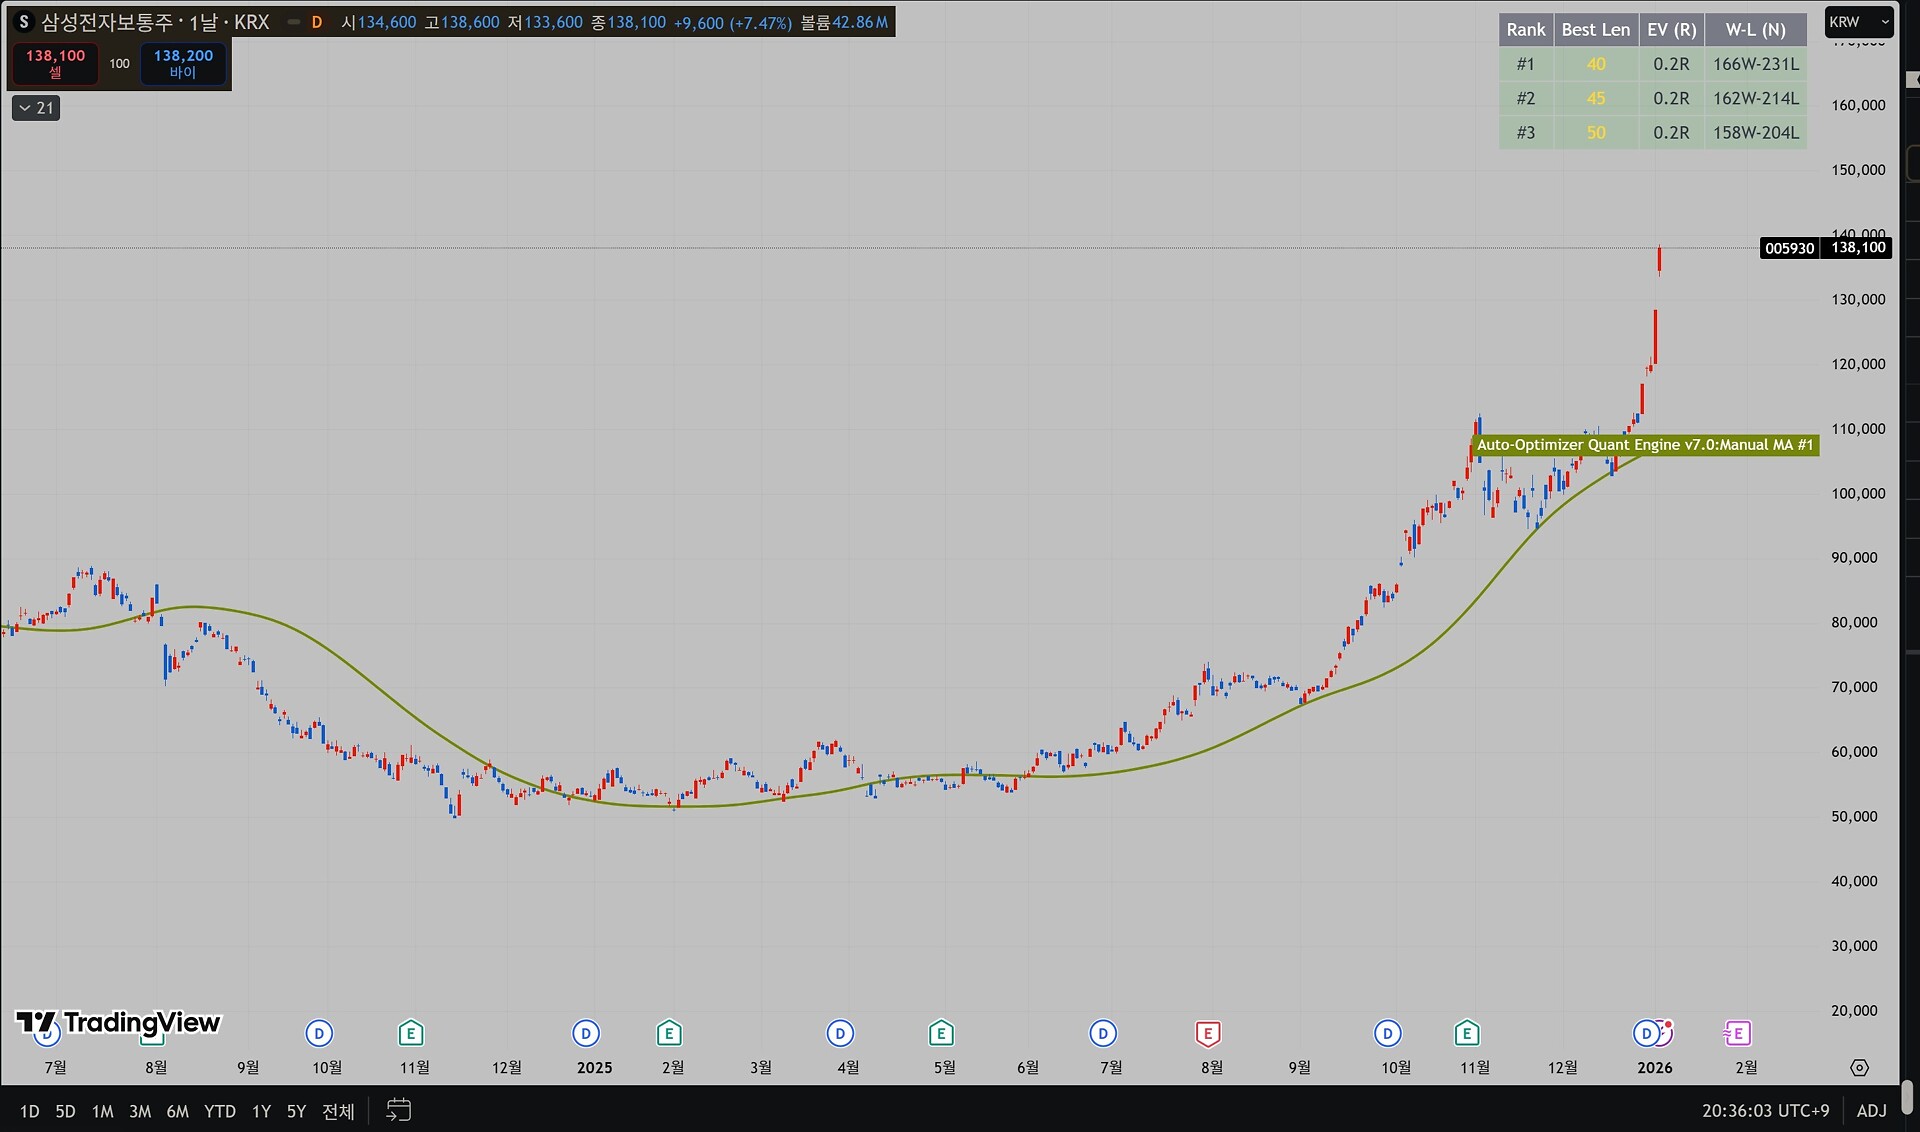Open the KRW currency dropdown
The height and width of the screenshot is (1132, 1920).
click(x=1858, y=22)
